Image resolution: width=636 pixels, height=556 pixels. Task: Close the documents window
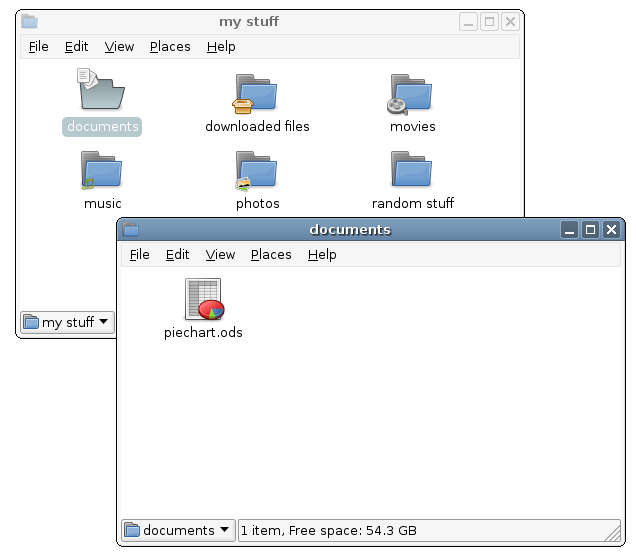point(611,230)
